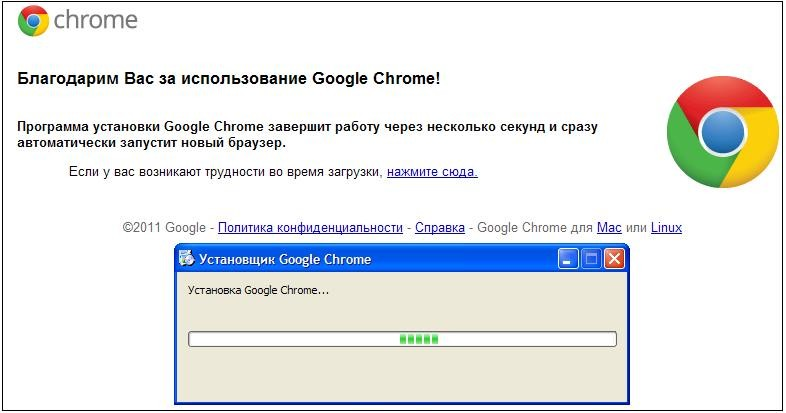Click the 'Установка Google Chrome…' status text
The height and width of the screenshot is (413, 786).
click(x=258, y=290)
